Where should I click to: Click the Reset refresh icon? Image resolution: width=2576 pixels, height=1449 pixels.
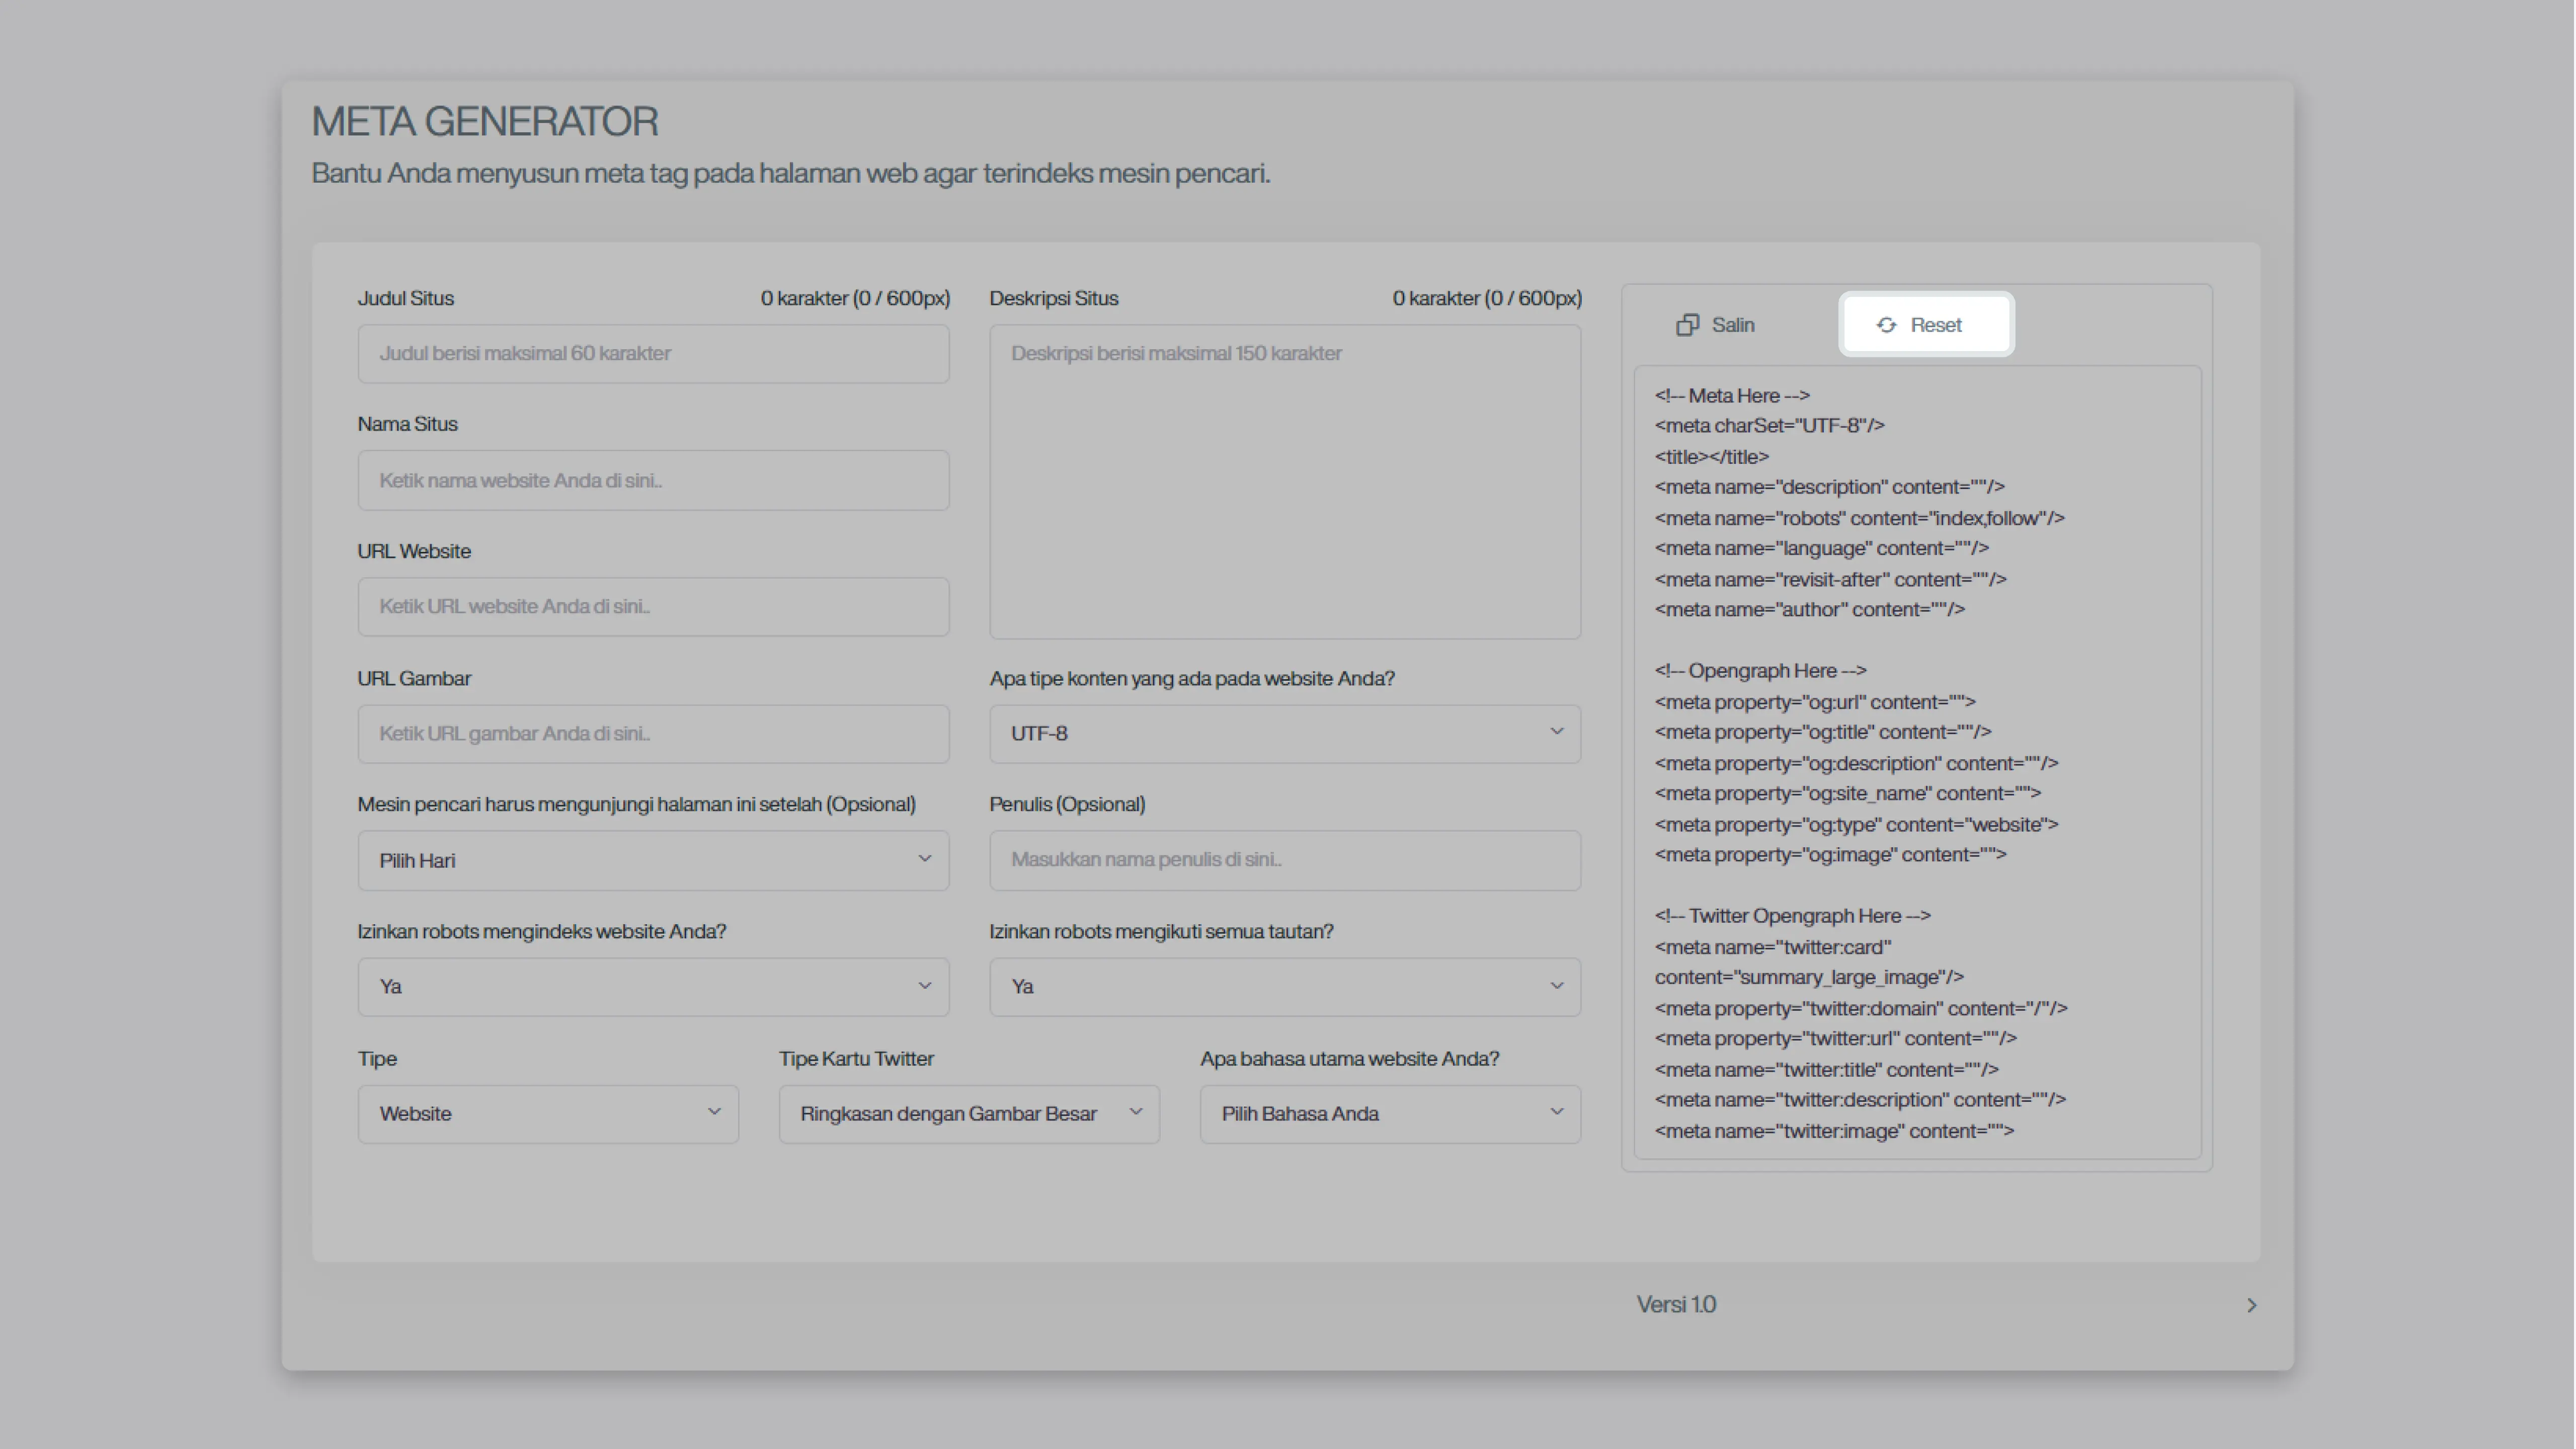[1886, 325]
